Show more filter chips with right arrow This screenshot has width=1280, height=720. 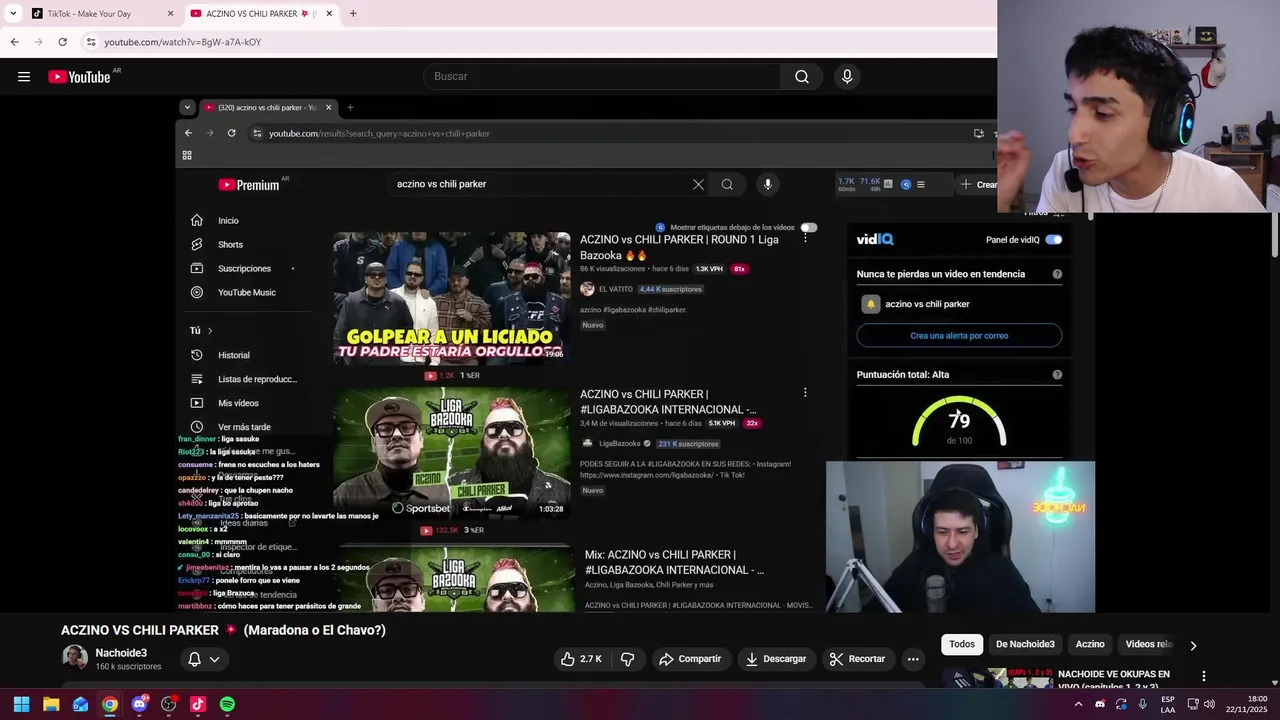coord(1193,645)
